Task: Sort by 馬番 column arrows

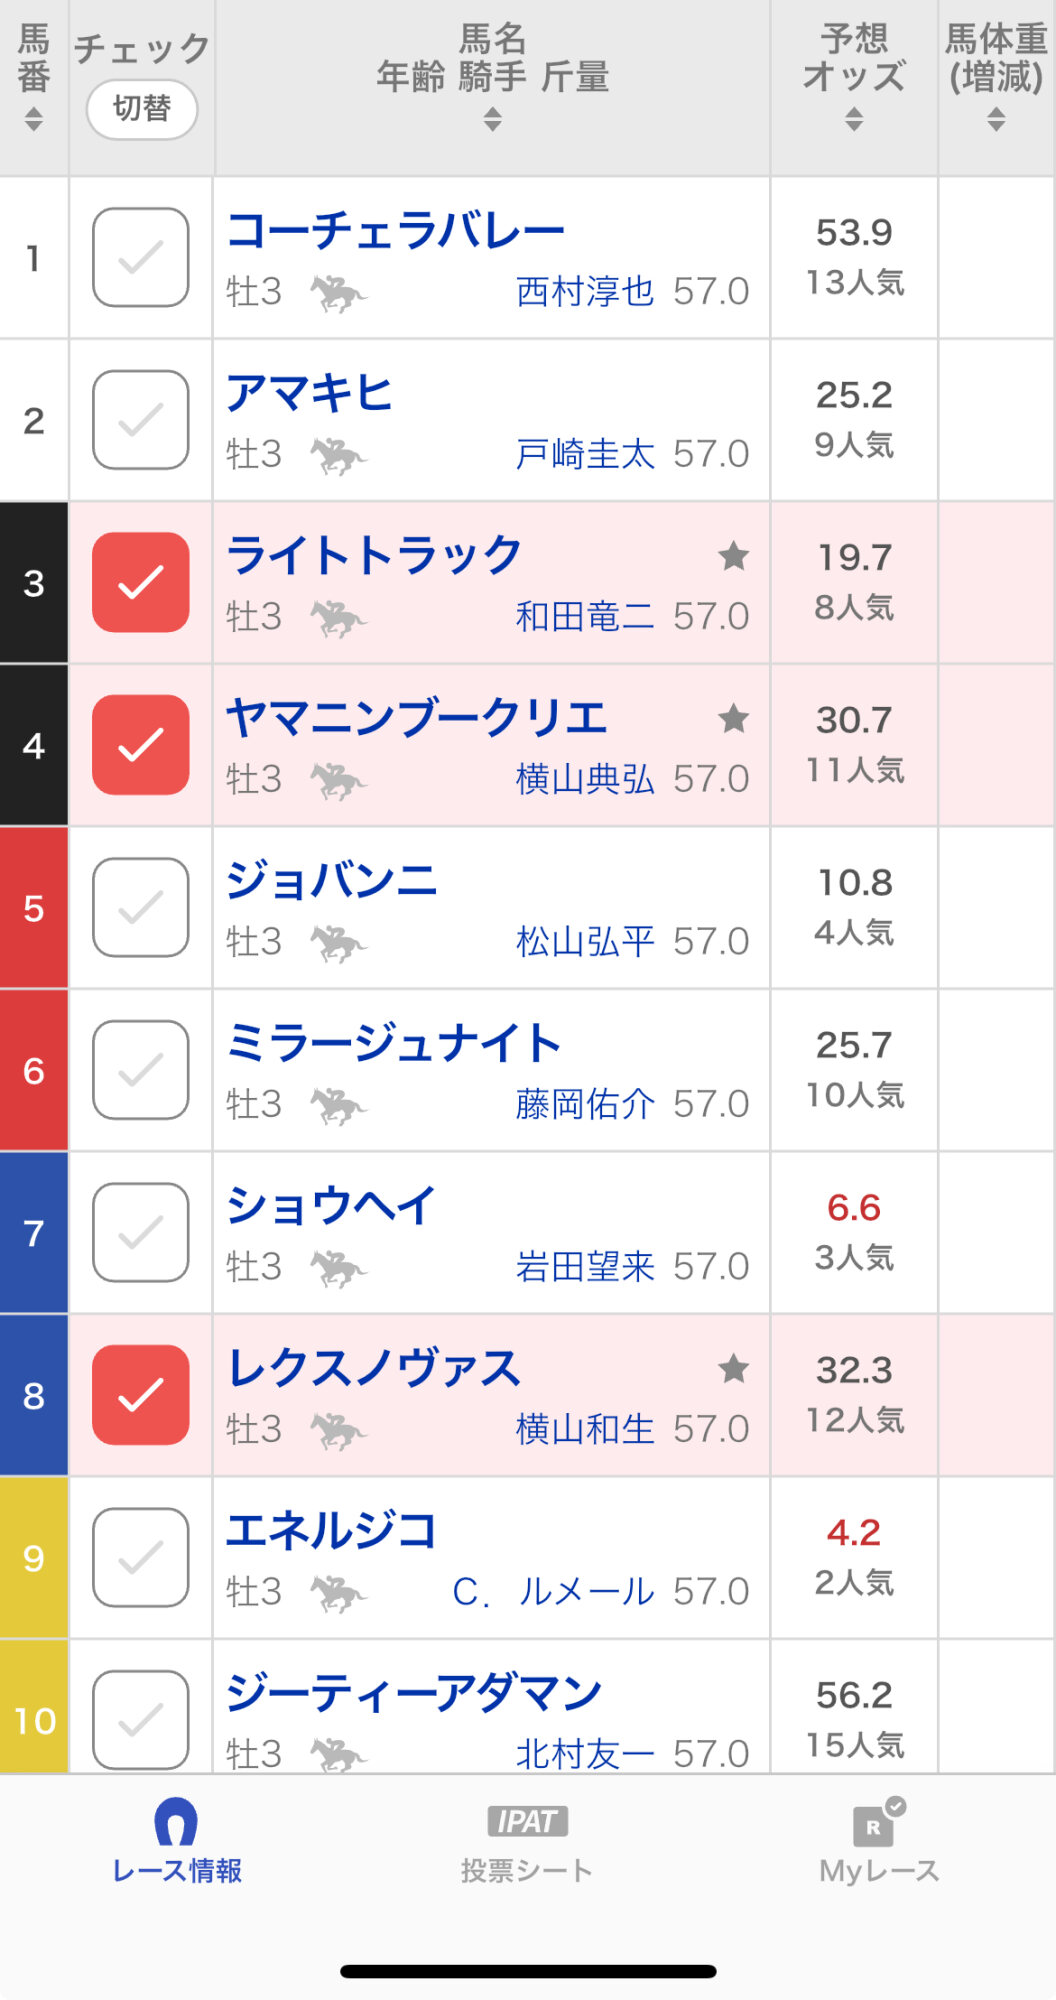Action: click(34, 119)
